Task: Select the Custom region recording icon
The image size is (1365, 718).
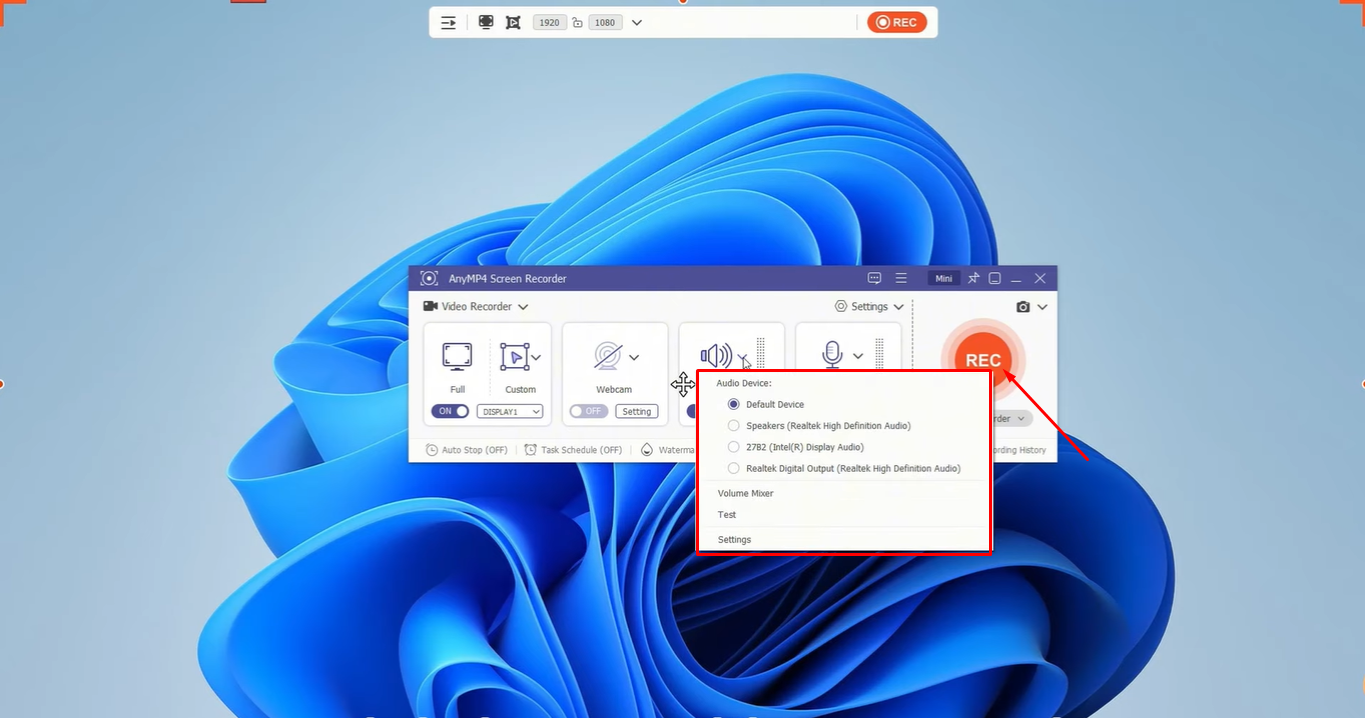Action: point(514,356)
